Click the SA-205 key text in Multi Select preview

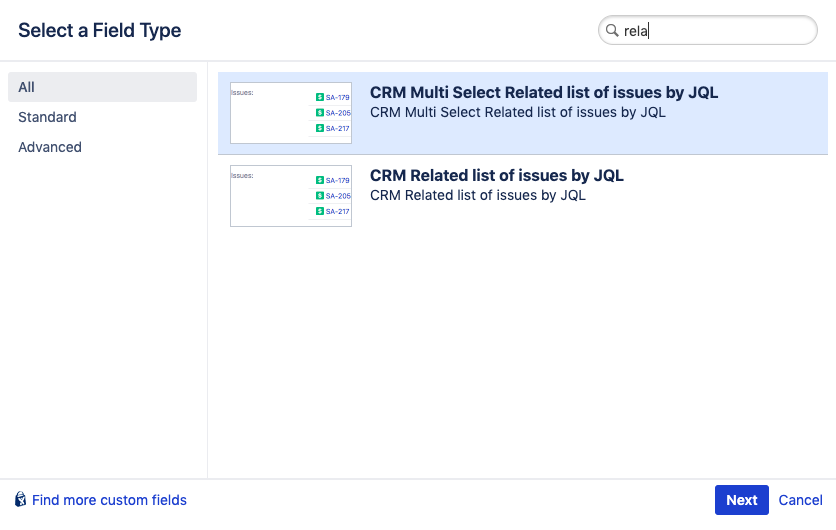(337, 113)
